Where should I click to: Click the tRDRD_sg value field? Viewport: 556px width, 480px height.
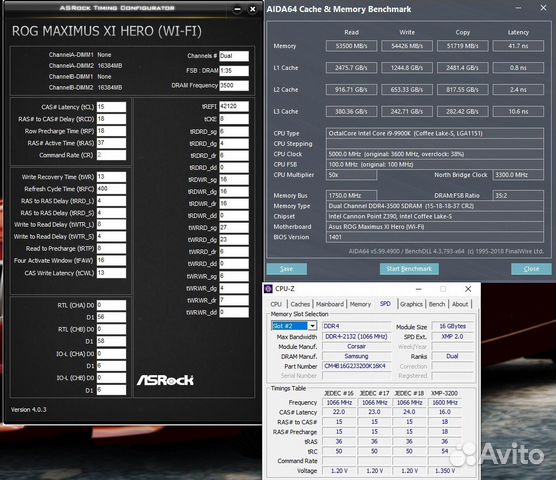coord(234,132)
